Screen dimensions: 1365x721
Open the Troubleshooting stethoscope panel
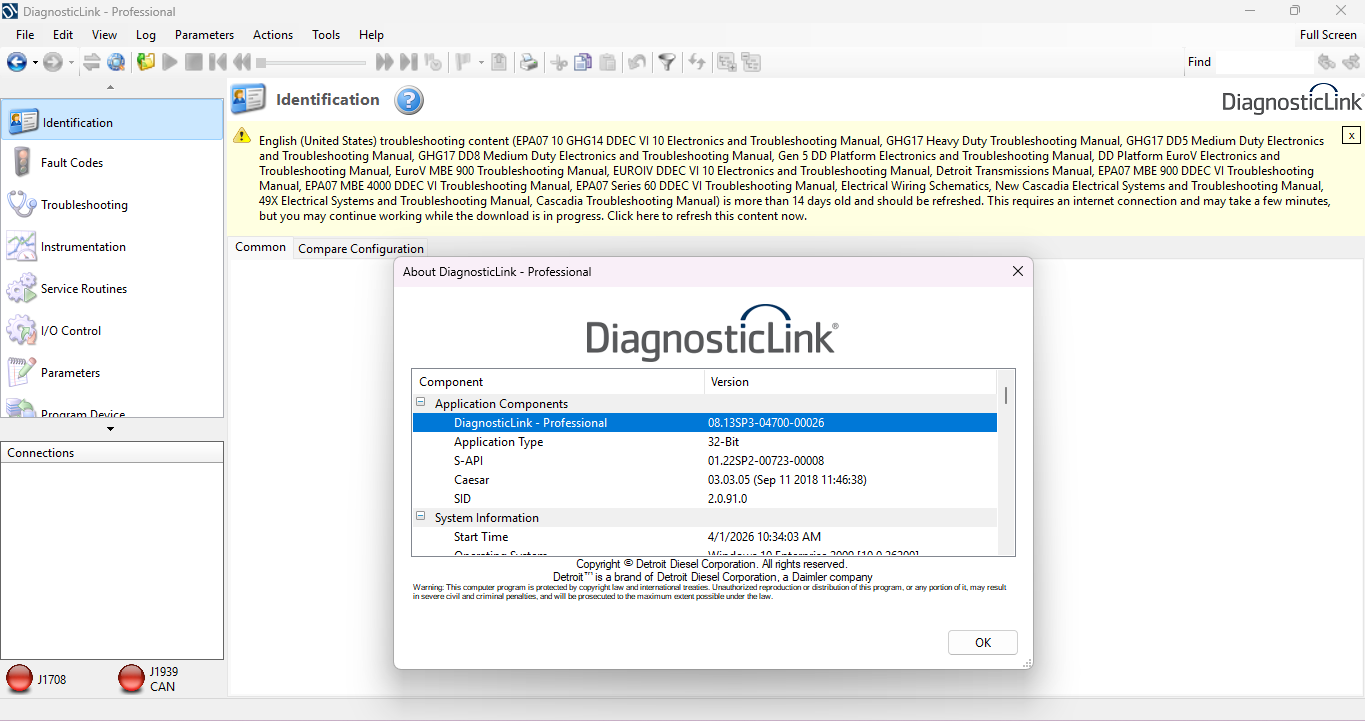(x=112, y=205)
